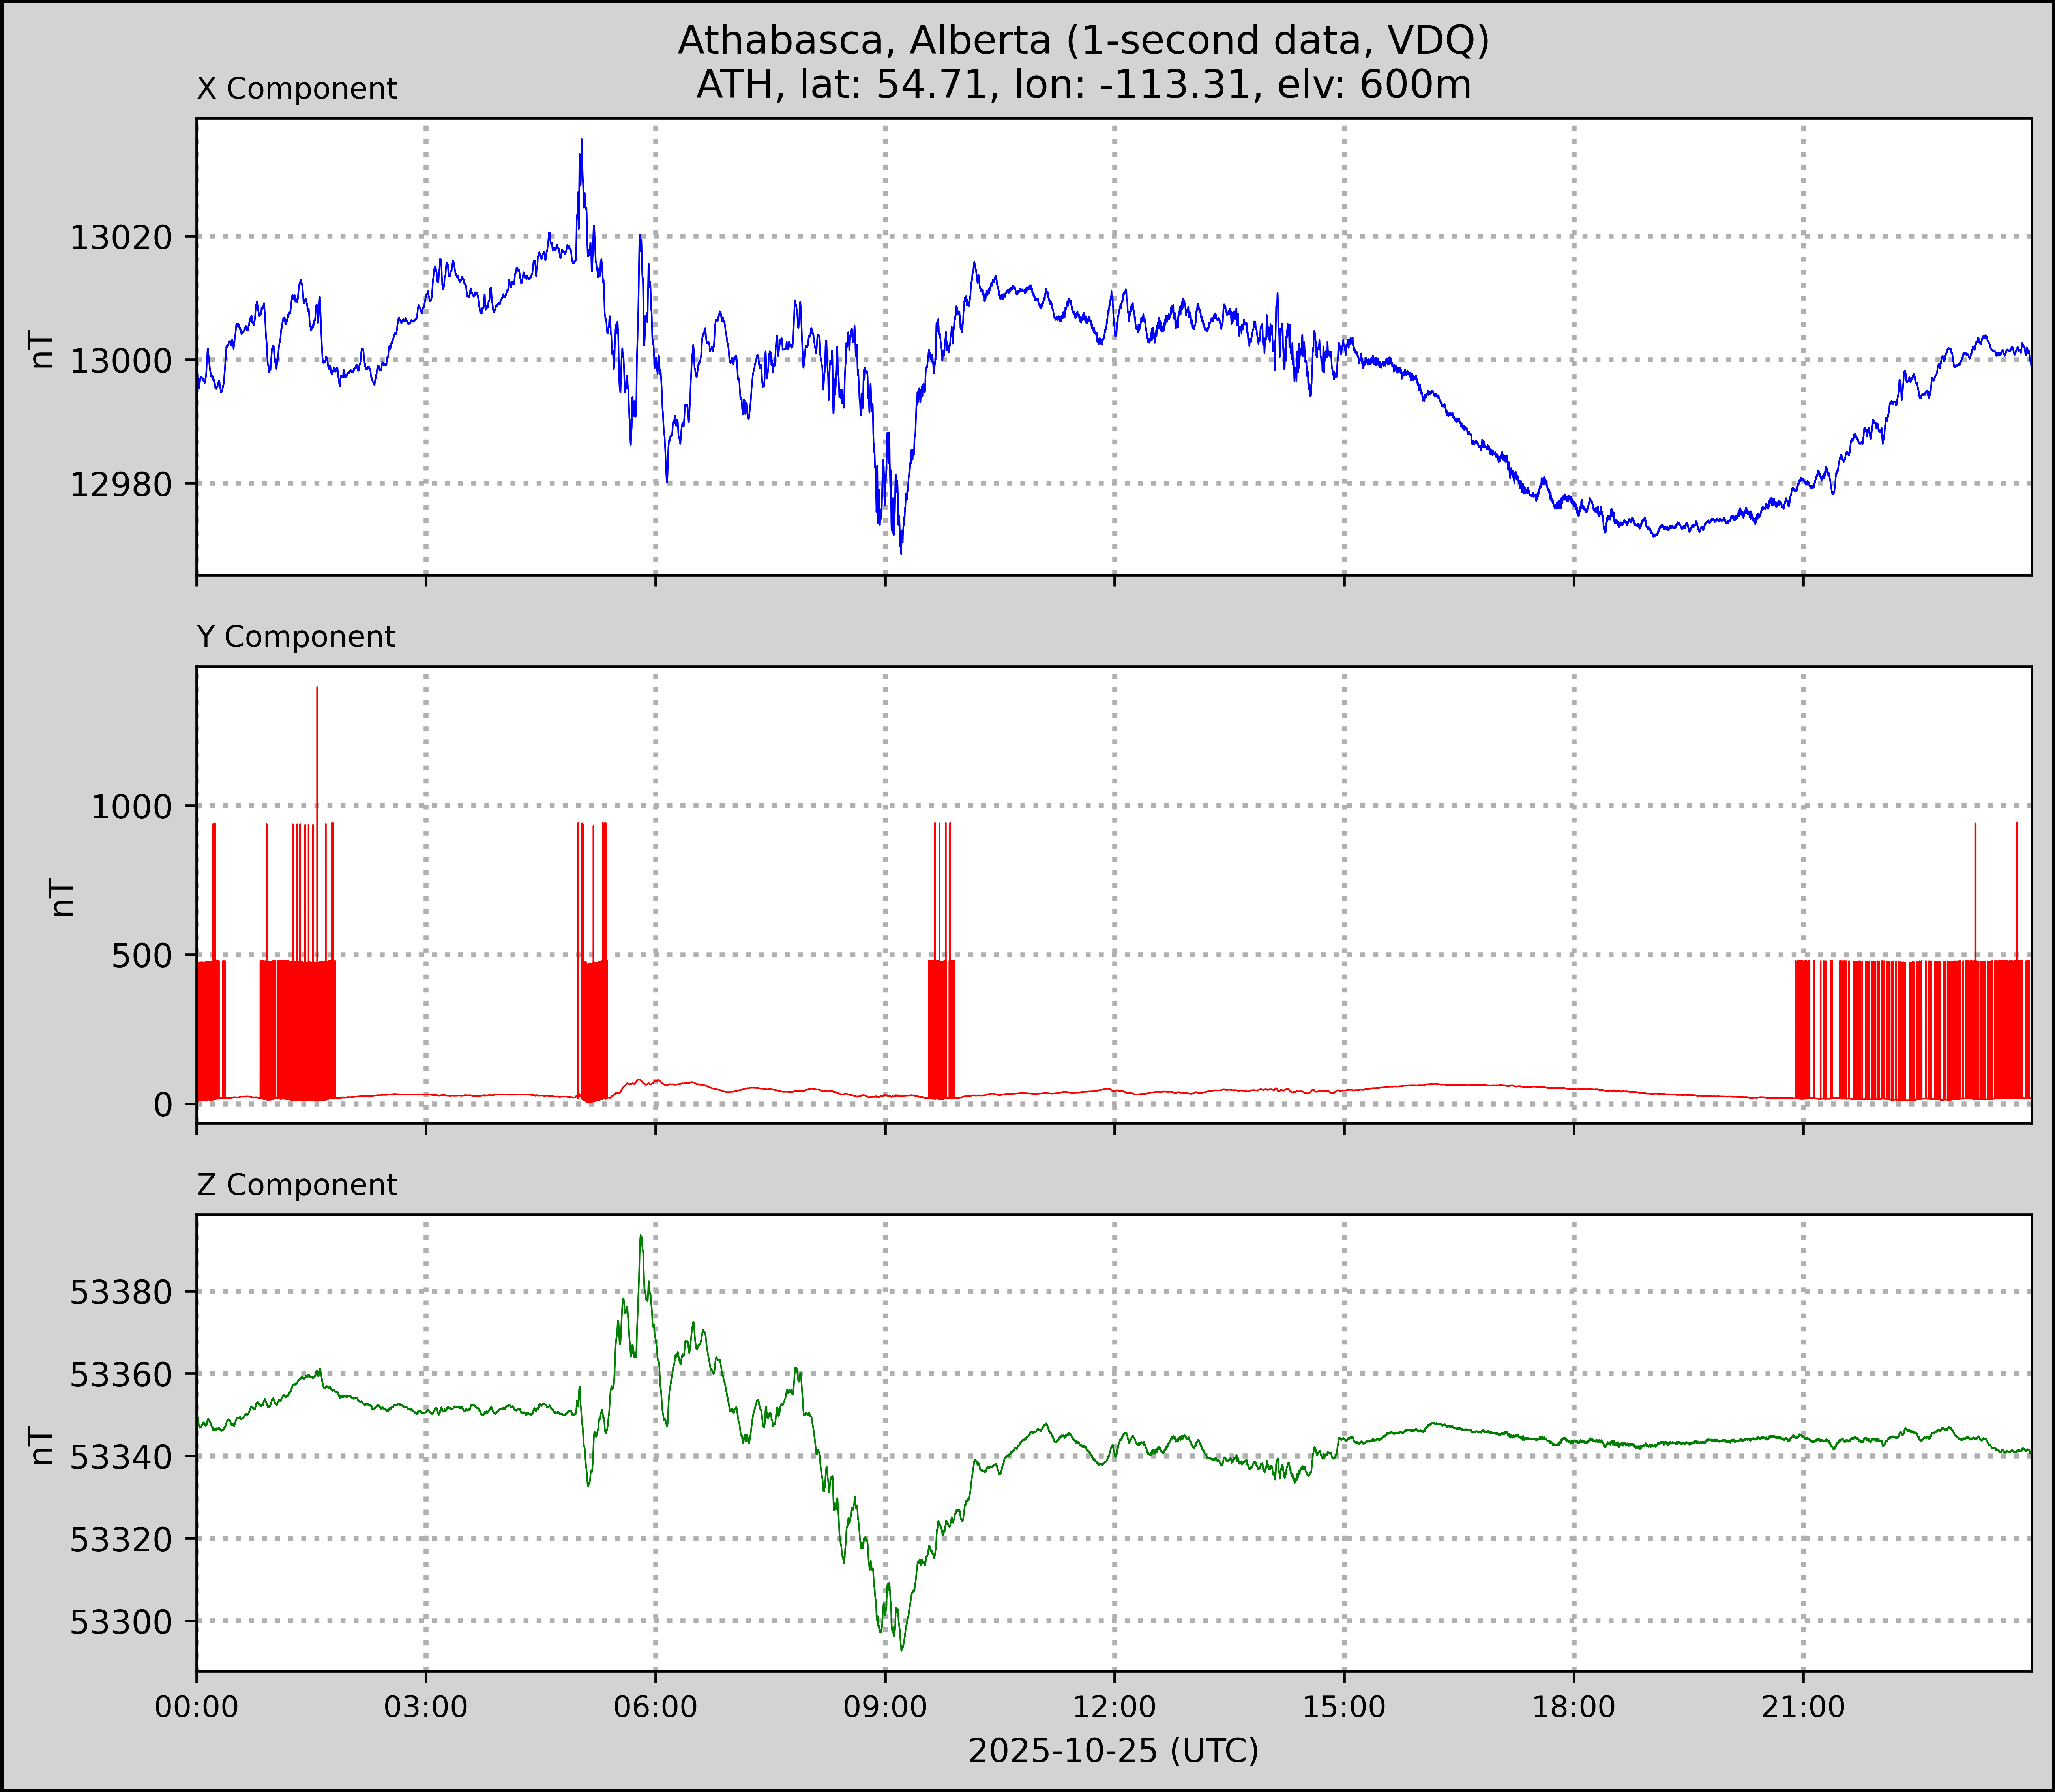This screenshot has height=1792, width=2055.
Task: Click the 13020 tick label on X axis
Action: (x=121, y=238)
